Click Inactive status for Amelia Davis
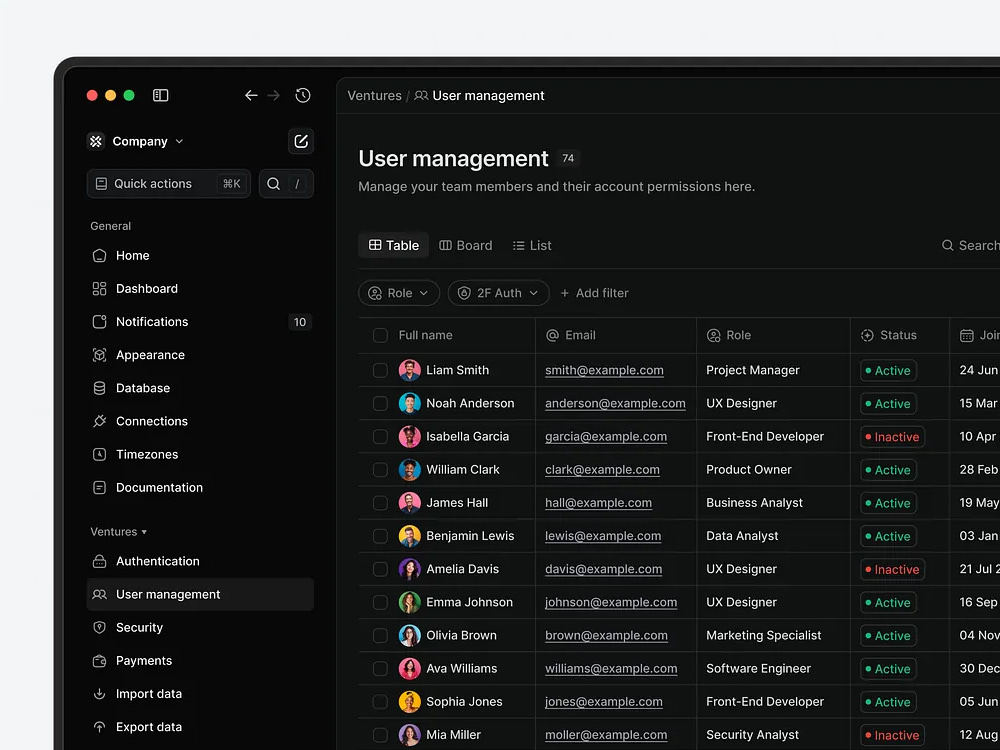Viewport: 1000px width, 750px height. click(892, 570)
